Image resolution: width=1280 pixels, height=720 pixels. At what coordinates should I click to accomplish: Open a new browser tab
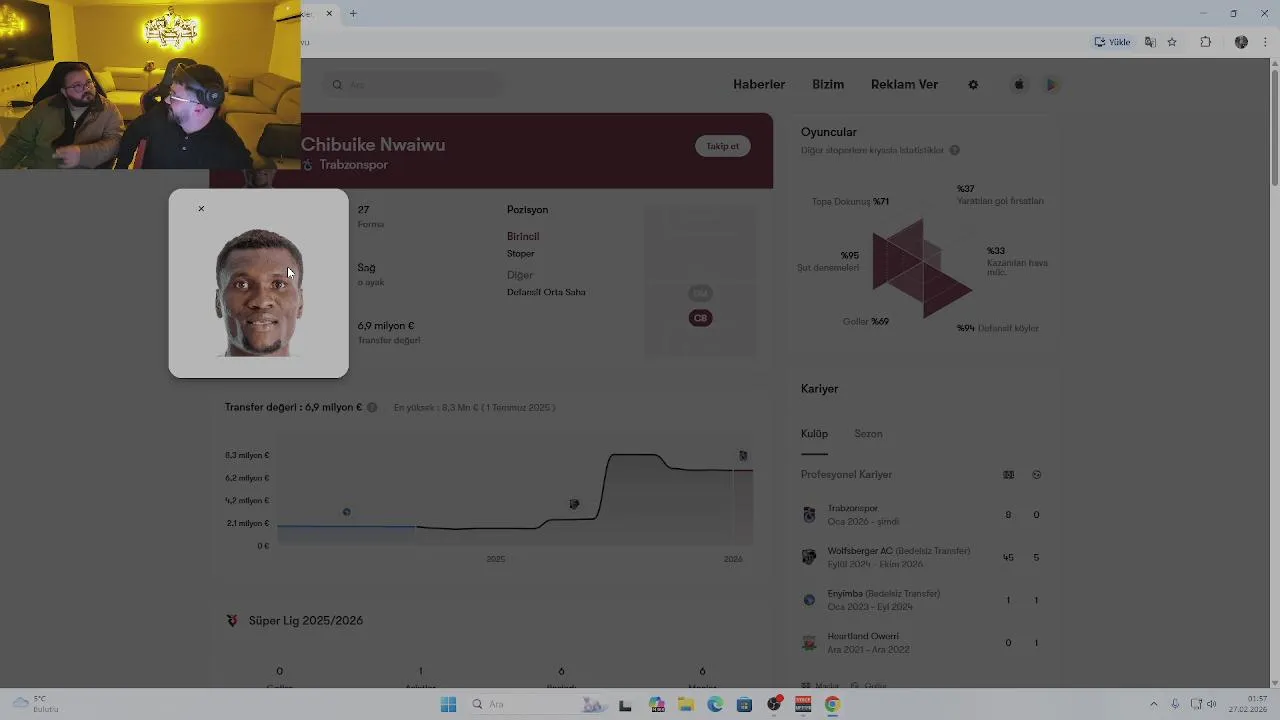353,13
